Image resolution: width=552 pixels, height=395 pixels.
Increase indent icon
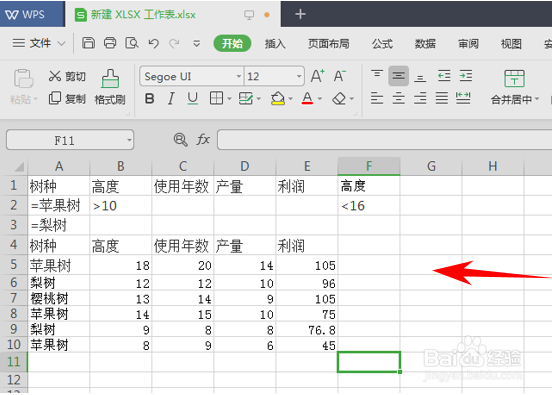click(x=466, y=76)
